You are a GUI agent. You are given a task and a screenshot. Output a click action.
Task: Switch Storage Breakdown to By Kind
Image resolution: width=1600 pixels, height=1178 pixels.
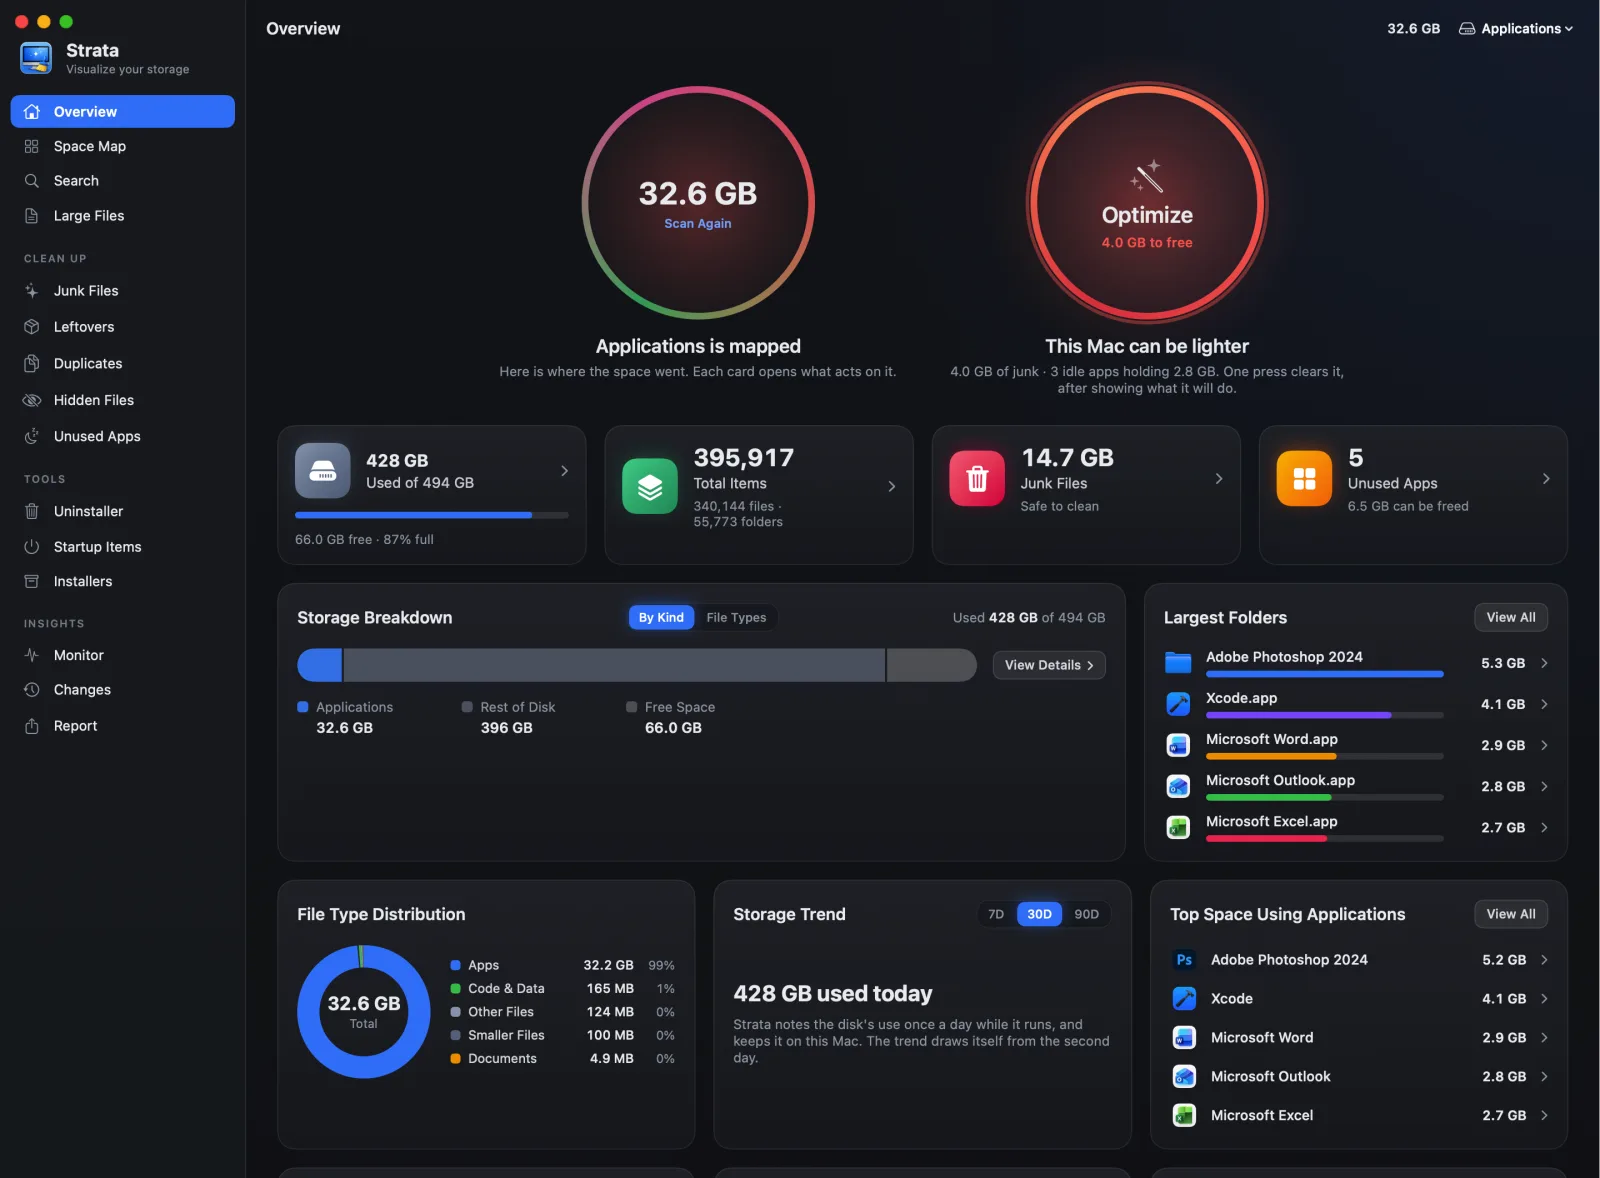click(x=661, y=618)
